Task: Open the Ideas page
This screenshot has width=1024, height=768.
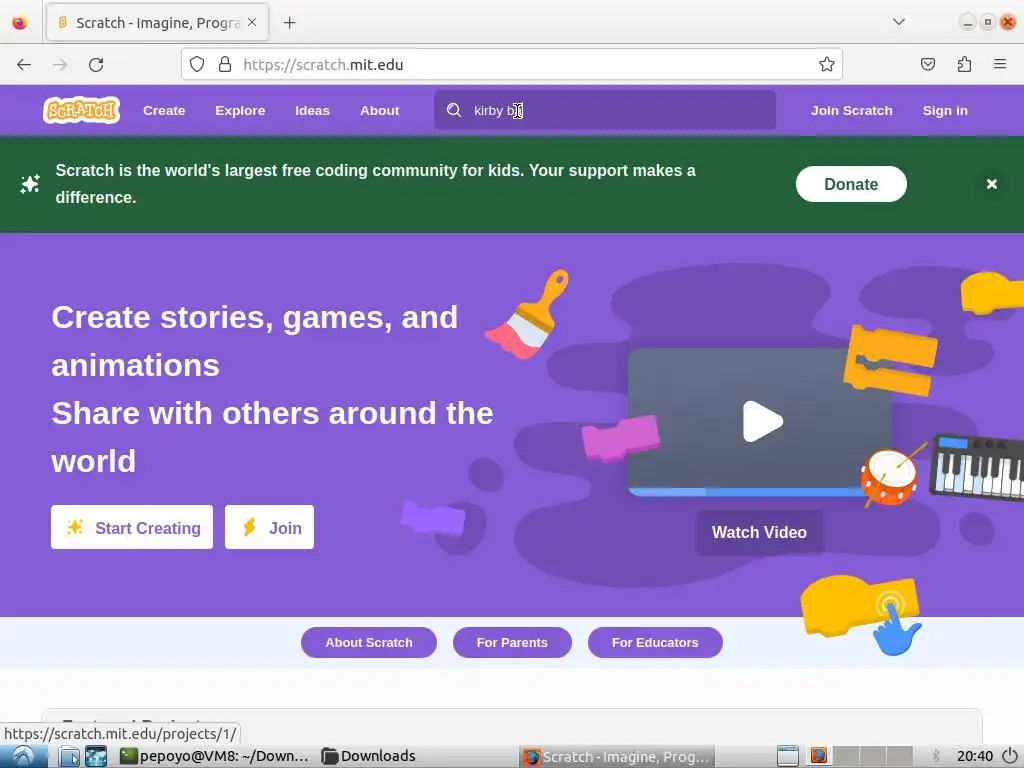Action: pyautogui.click(x=312, y=110)
